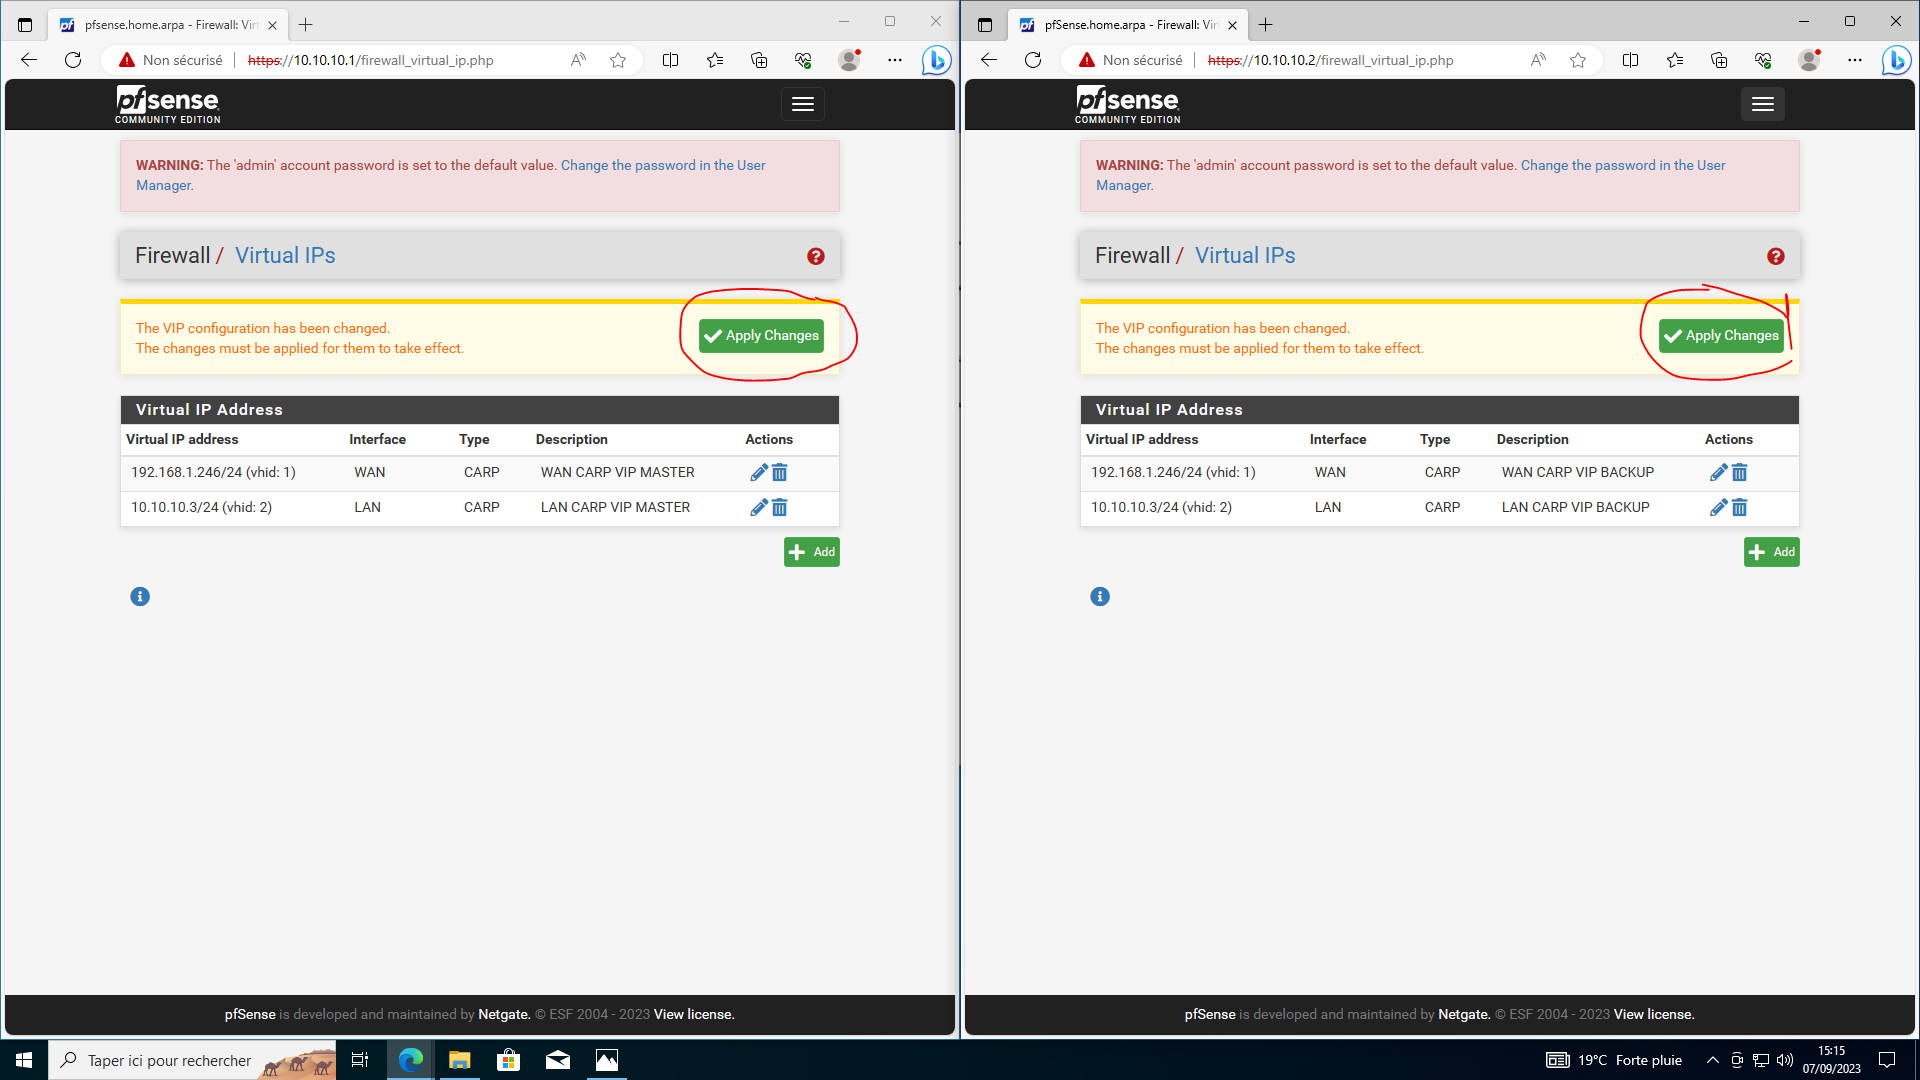Open new tab in right browser window
This screenshot has width=1920, height=1080.
[1266, 25]
